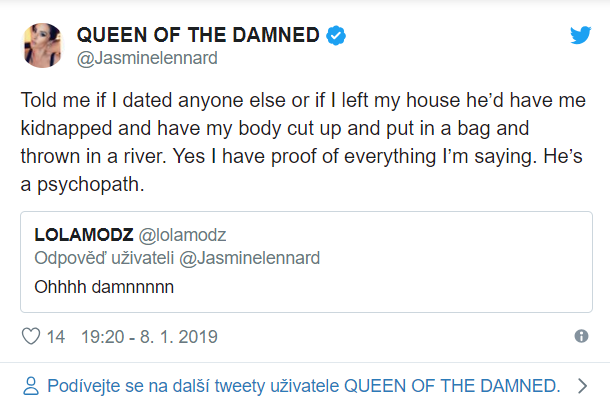Open the tweet info icon

click(x=581, y=336)
